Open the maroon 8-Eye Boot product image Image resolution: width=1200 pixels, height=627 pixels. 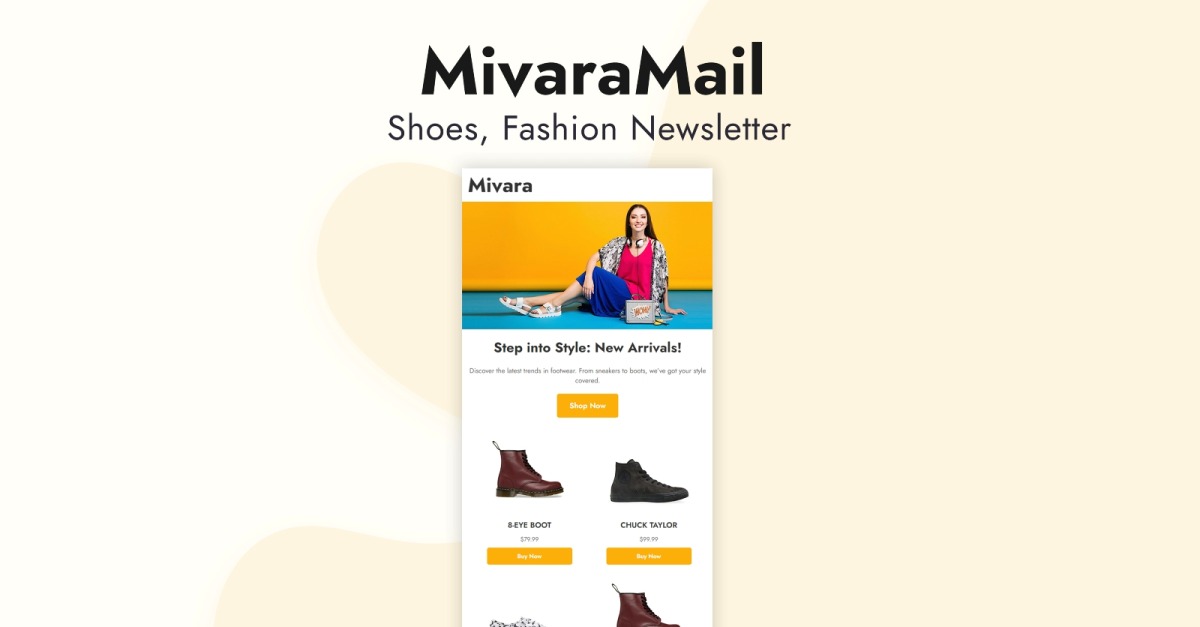pos(528,470)
